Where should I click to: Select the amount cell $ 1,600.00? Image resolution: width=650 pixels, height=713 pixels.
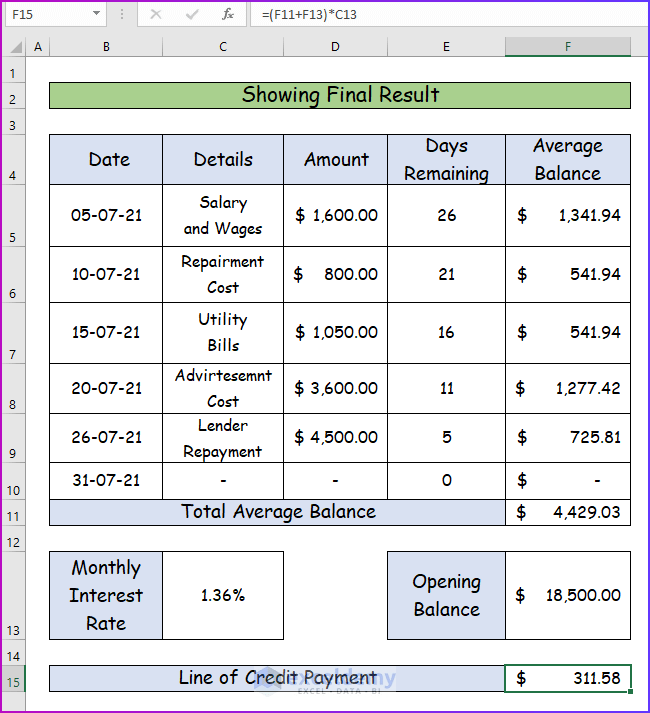(x=335, y=216)
